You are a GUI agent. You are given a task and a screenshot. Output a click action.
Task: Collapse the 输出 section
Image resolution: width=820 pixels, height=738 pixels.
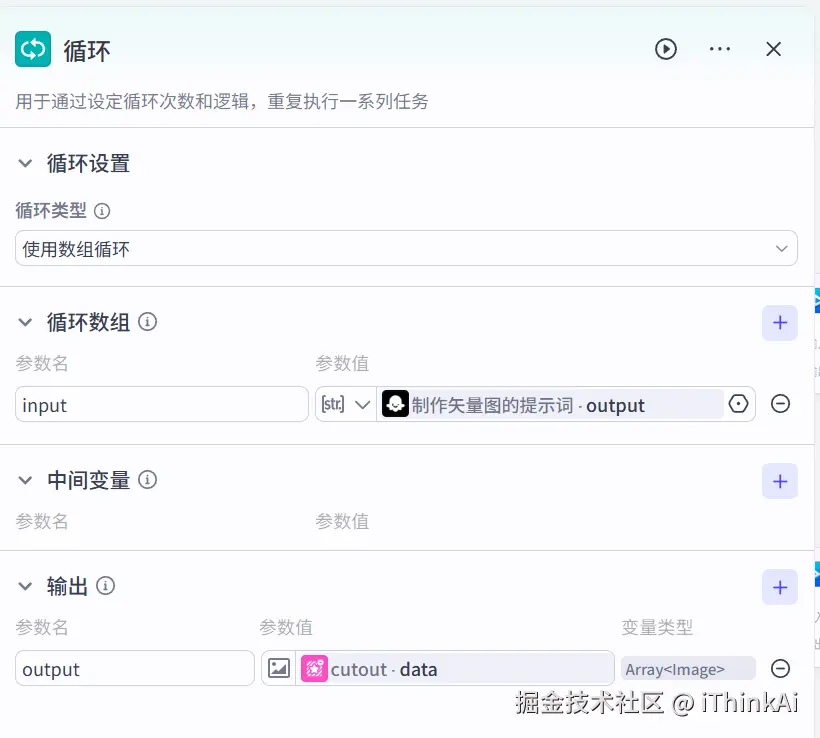click(25, 587)
